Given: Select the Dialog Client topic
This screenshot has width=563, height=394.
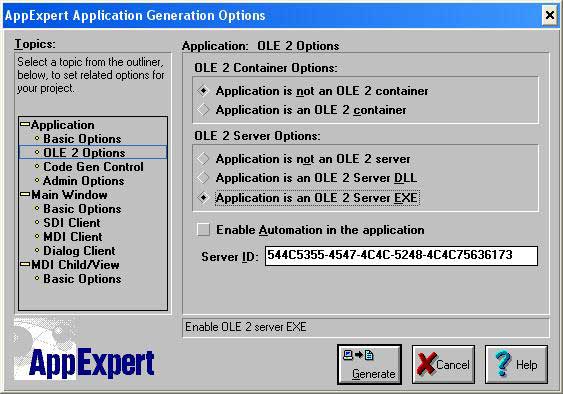Looking at the screenshot, I should [x=79, y=251].
